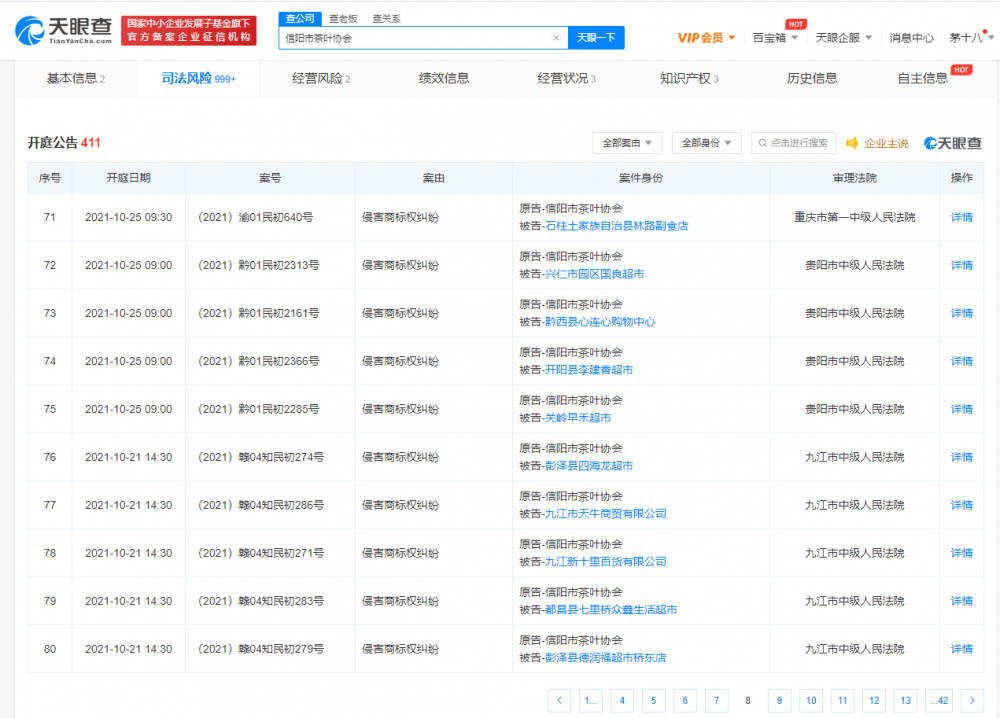Expand the 天眼企服 menu

click(x=844, y=38)
